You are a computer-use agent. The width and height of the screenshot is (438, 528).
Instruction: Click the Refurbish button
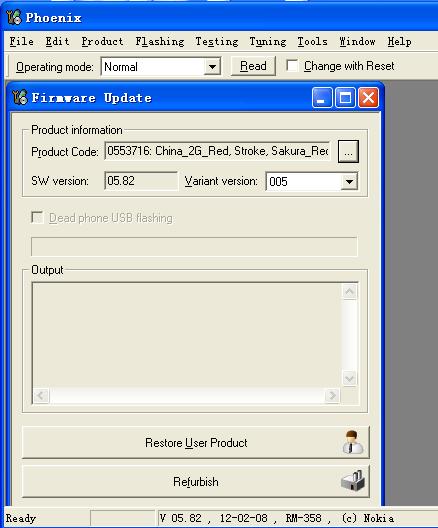(x=196, y=482)
